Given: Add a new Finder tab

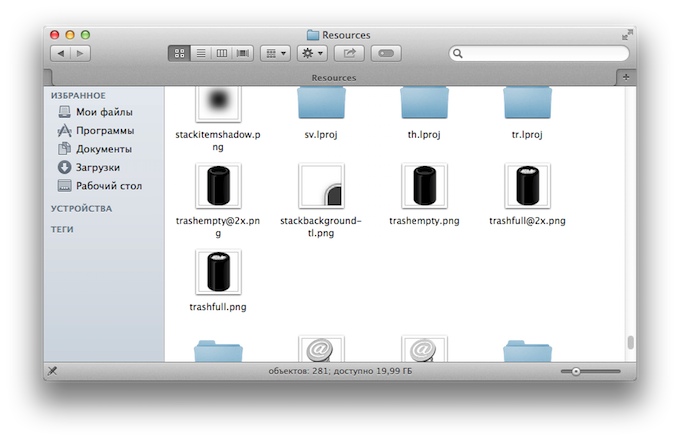Looking at the screenshot, I should coord(626,76).
